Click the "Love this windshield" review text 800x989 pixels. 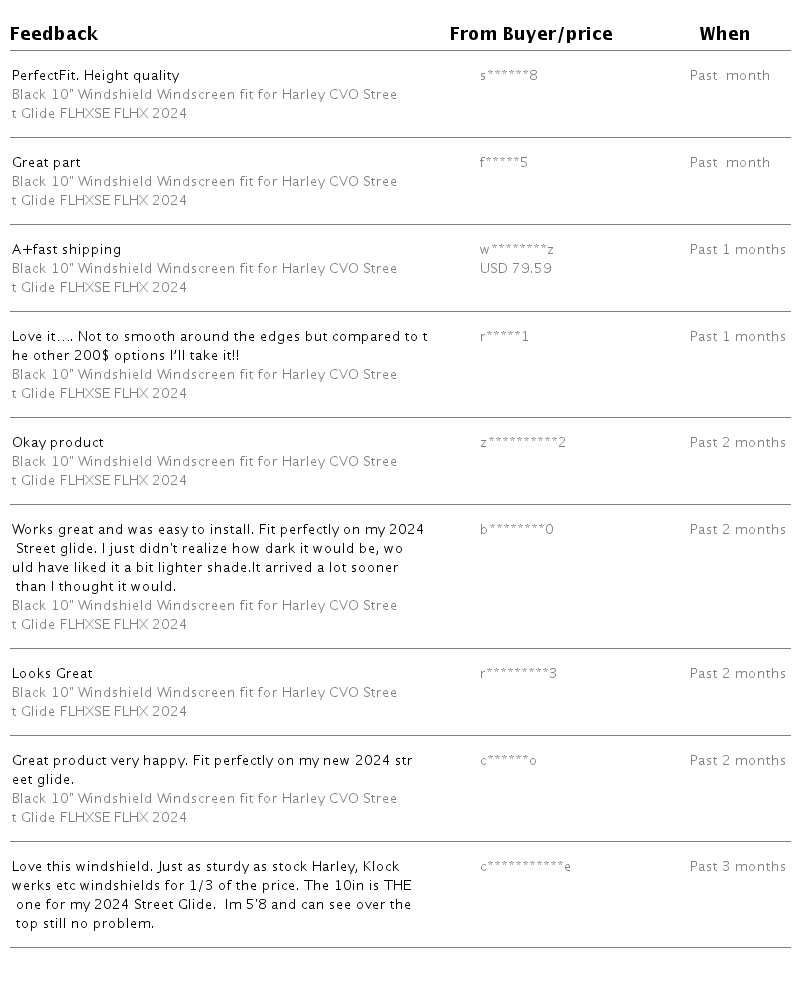[x=212, y=895]
